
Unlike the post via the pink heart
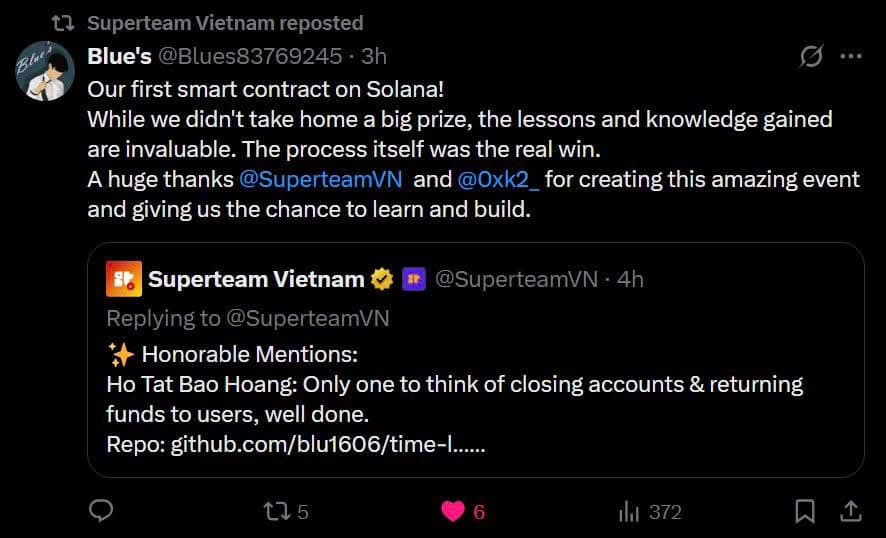[453, 511]
